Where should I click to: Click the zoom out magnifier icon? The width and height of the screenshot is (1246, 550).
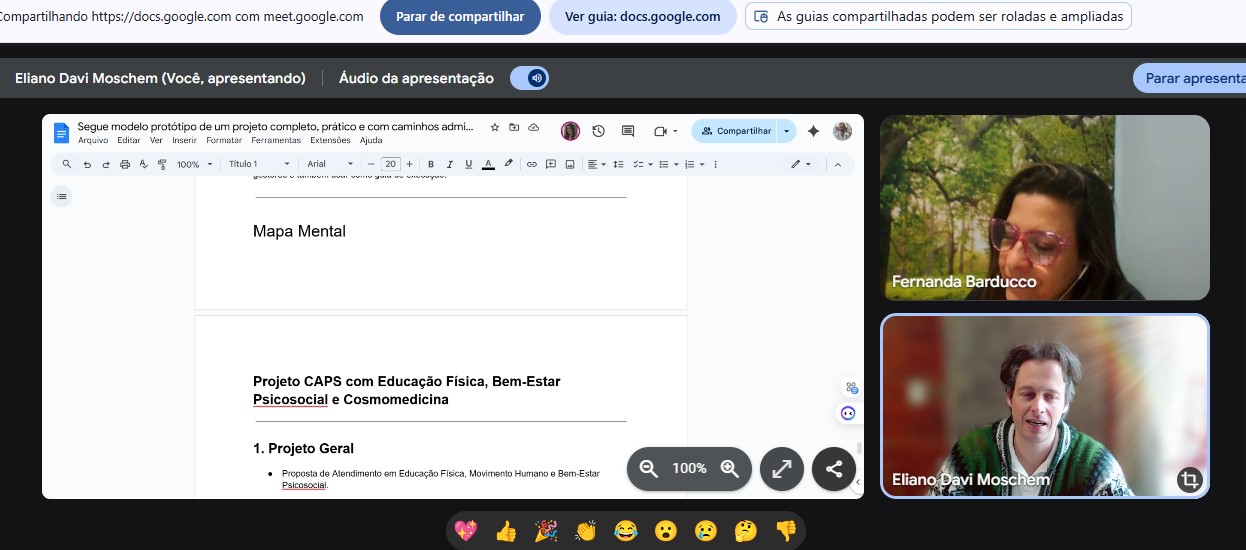pos(649,469)
